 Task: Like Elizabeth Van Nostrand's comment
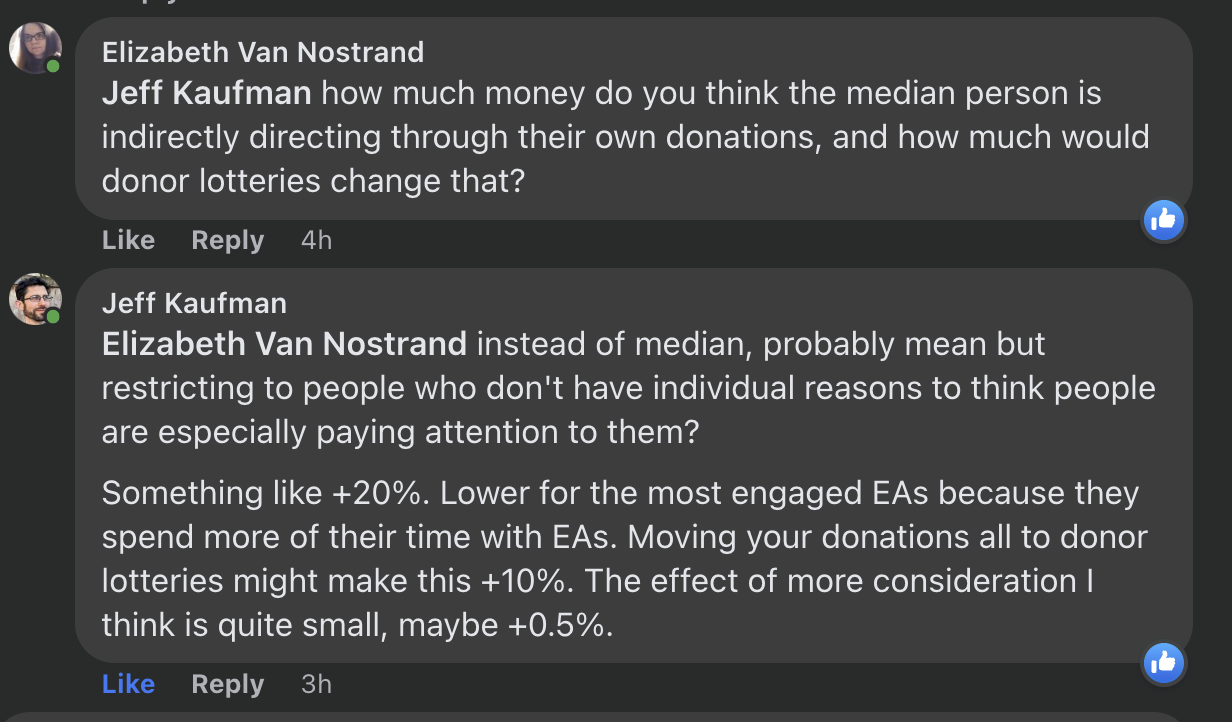pos(128,241)
